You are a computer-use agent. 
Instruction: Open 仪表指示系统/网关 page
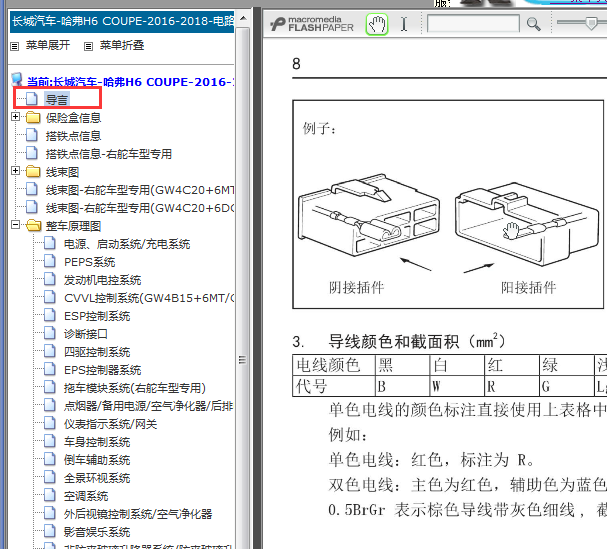click(110, 424)
